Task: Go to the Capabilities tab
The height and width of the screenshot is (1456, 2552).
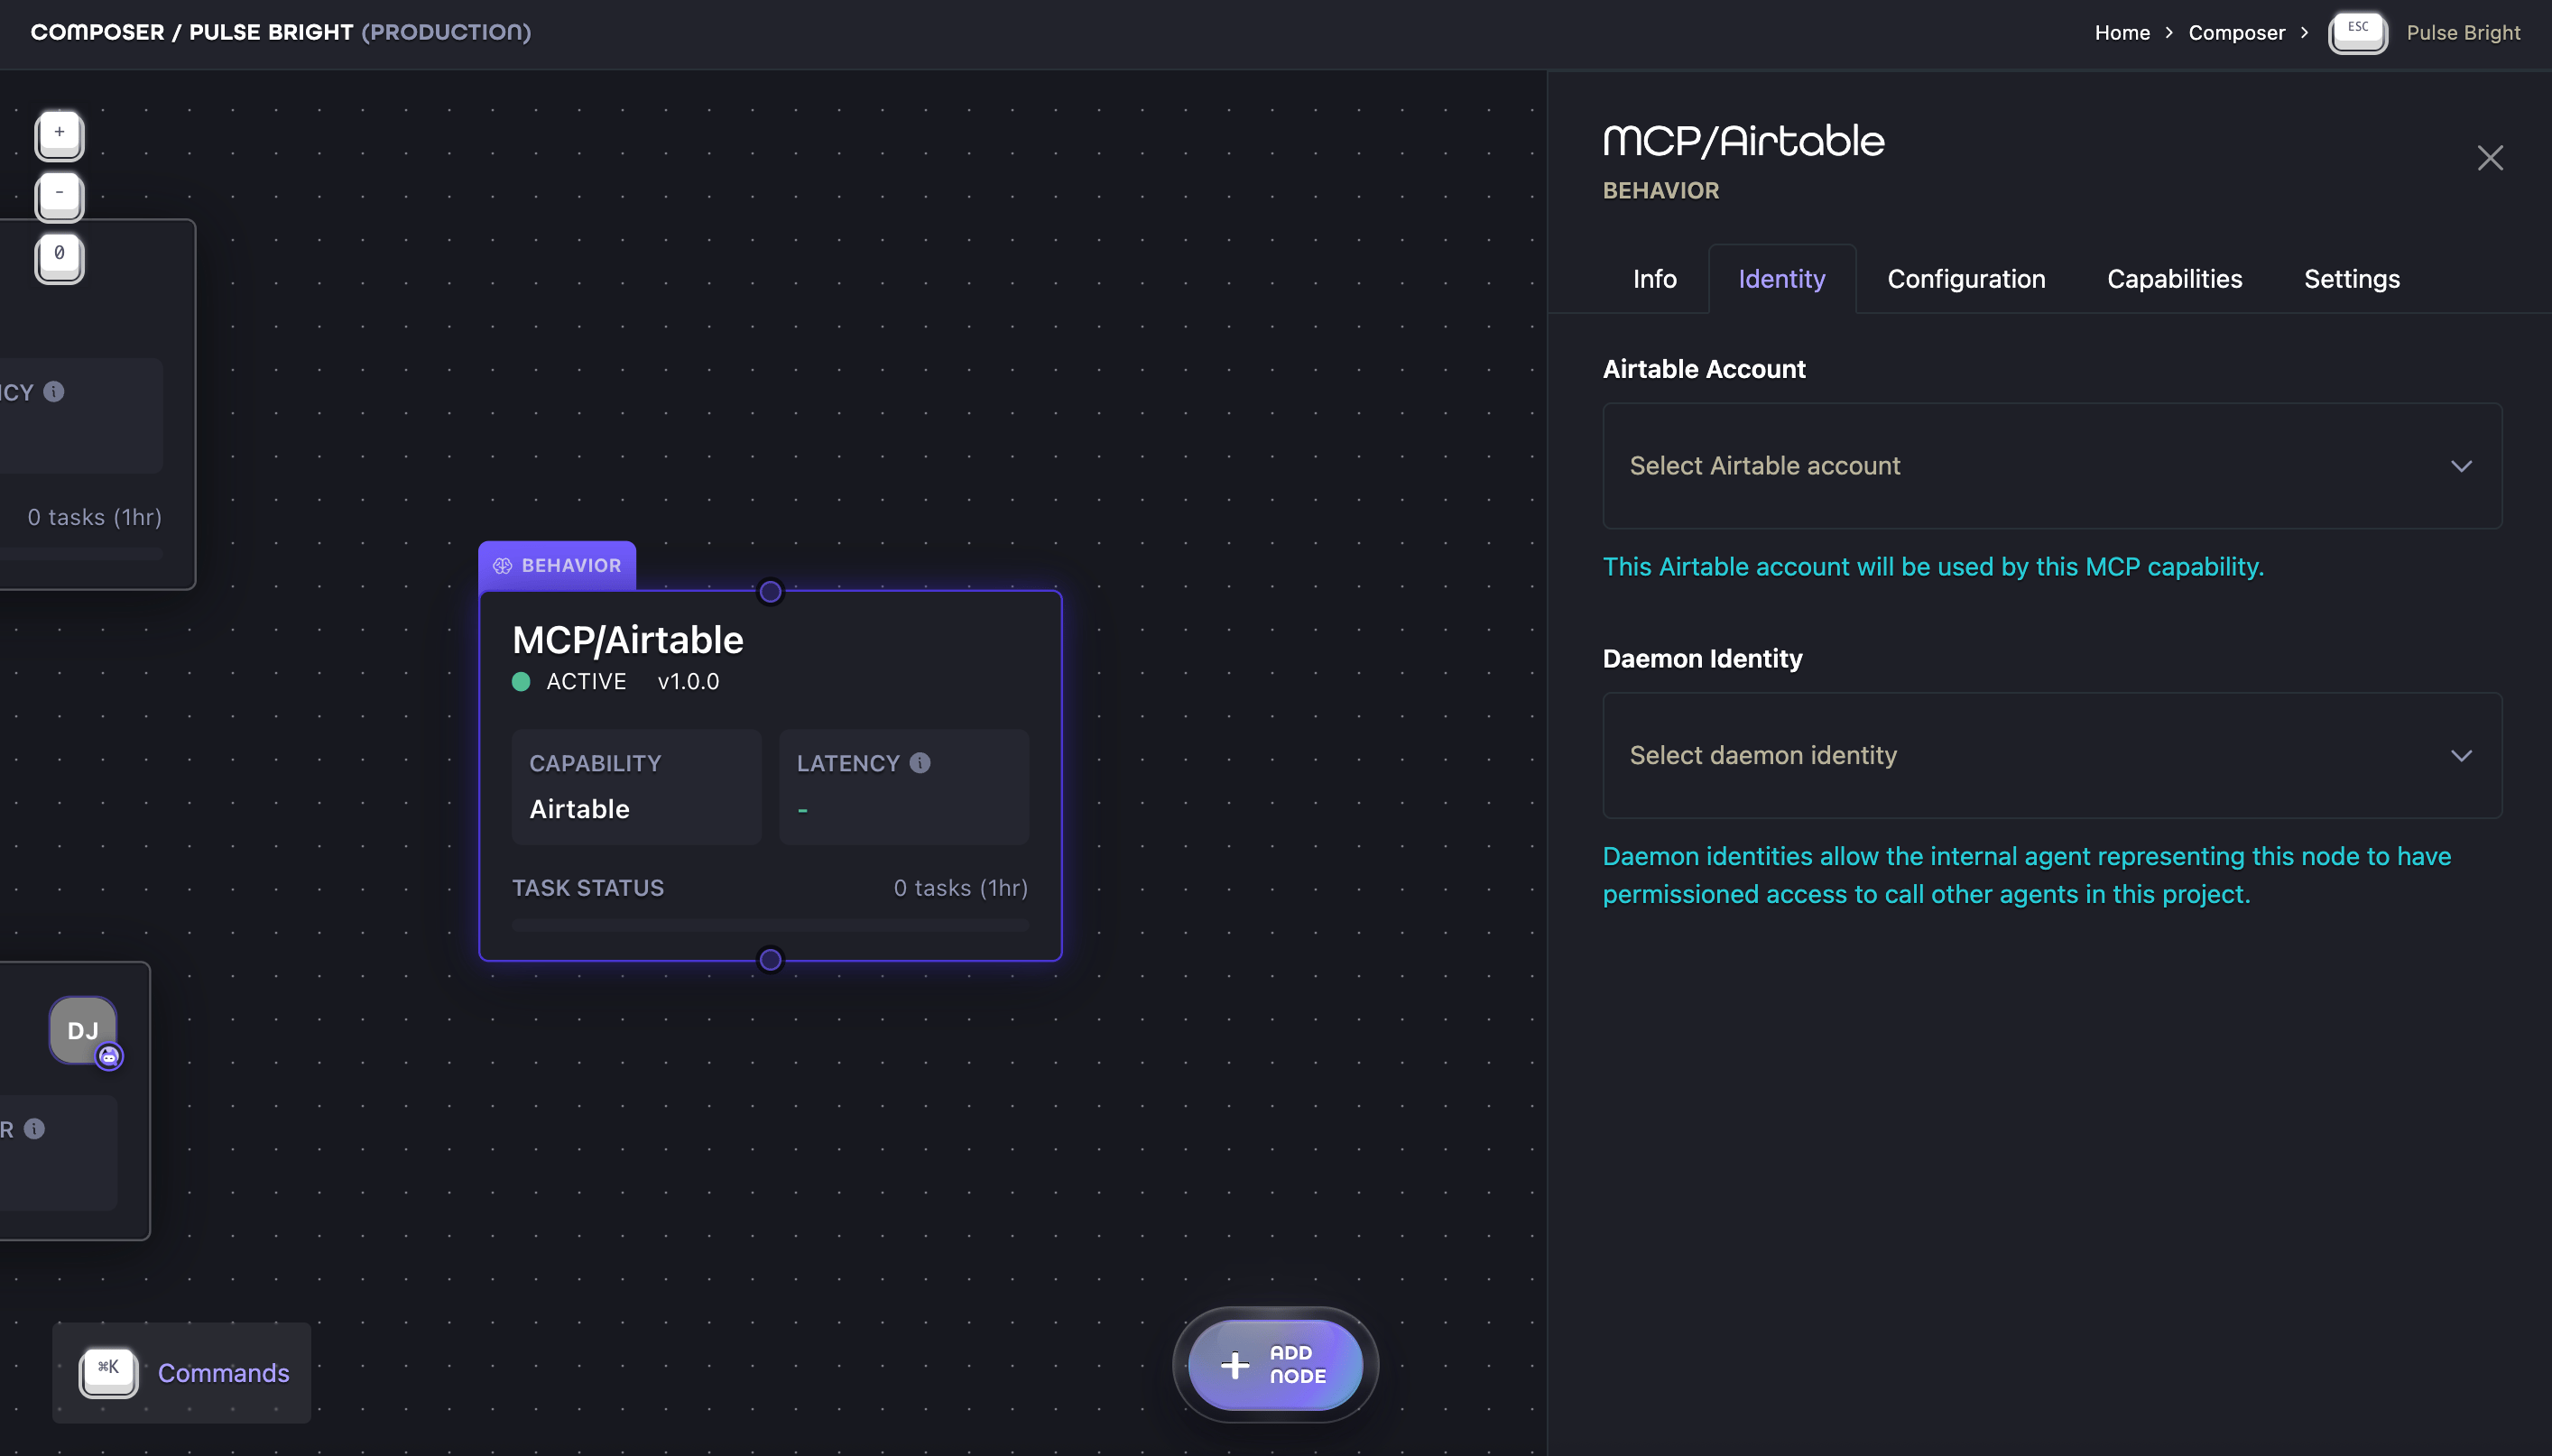Action: [2174, 279]
